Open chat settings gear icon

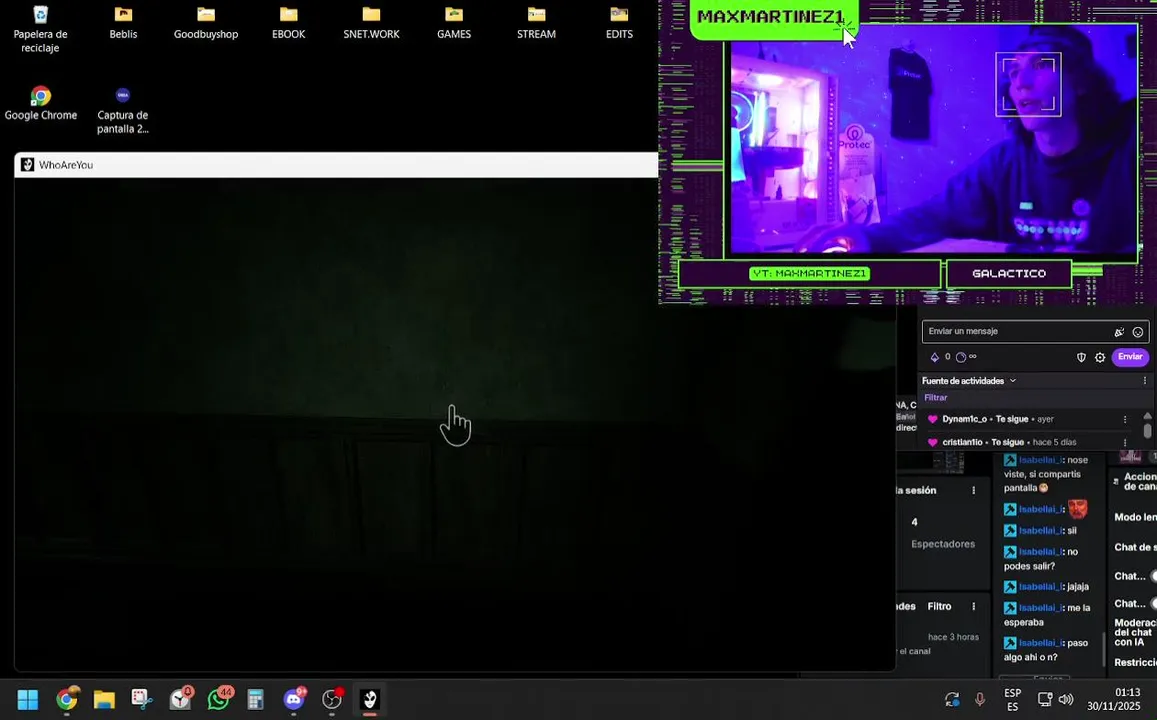[x=1099, y=357]
